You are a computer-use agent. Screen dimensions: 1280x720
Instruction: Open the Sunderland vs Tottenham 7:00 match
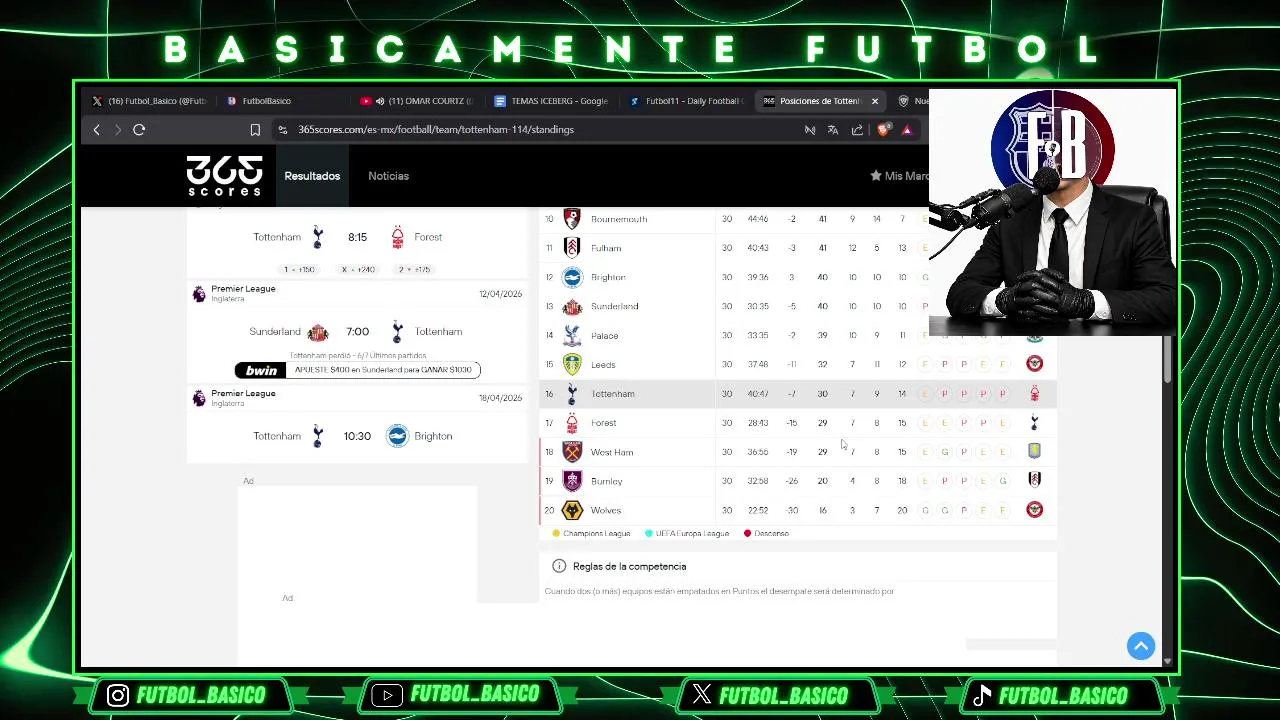(357, 332)
